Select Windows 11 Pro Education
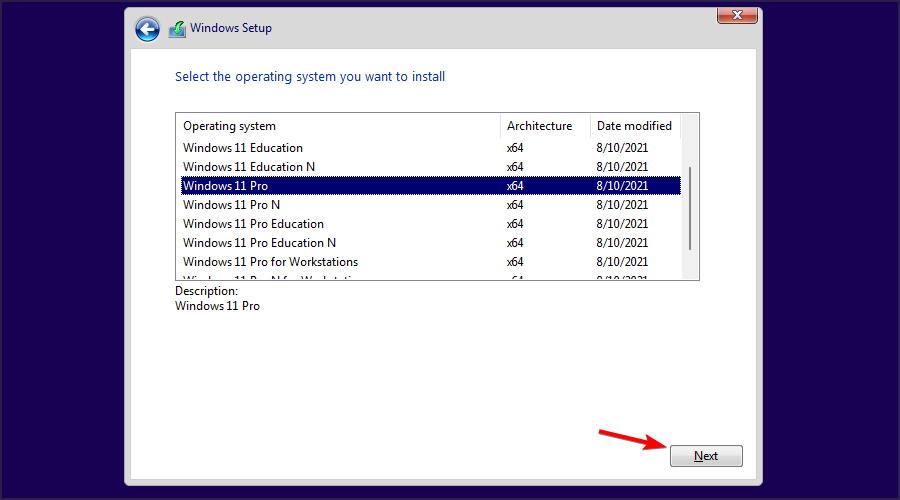The width and height of the screenshot is (900, 500). 253,224
